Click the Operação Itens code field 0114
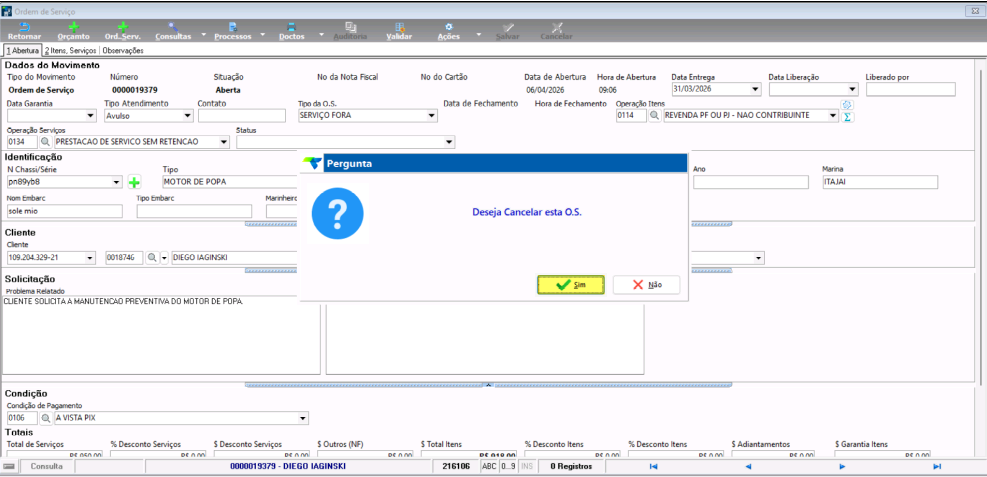987x477 pixels. tap(631, 116)
